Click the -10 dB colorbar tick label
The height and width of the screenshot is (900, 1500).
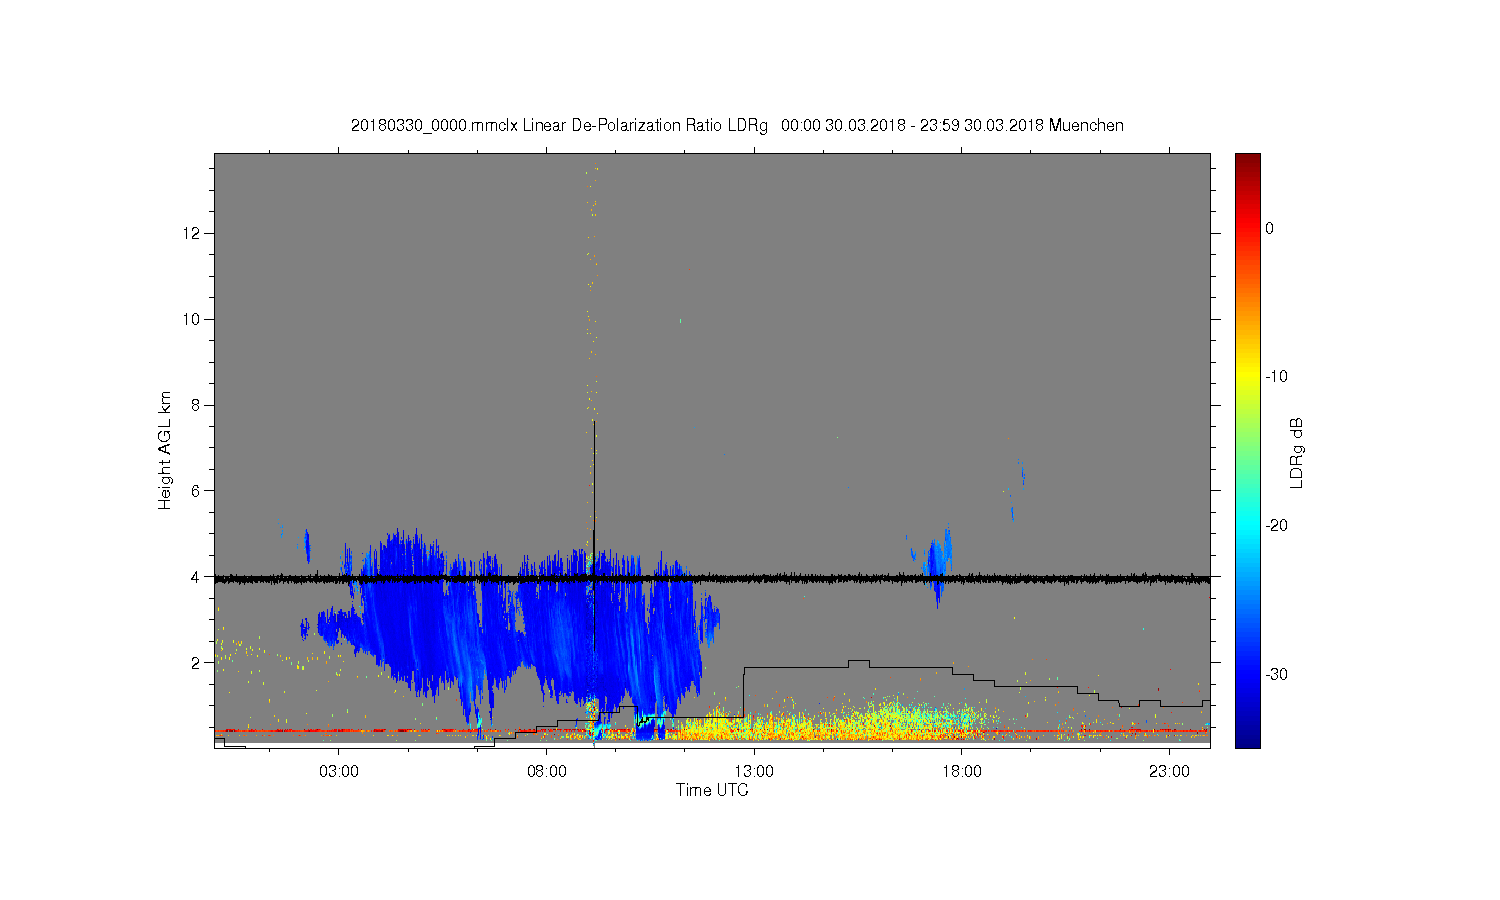(x=1276, y=377)
